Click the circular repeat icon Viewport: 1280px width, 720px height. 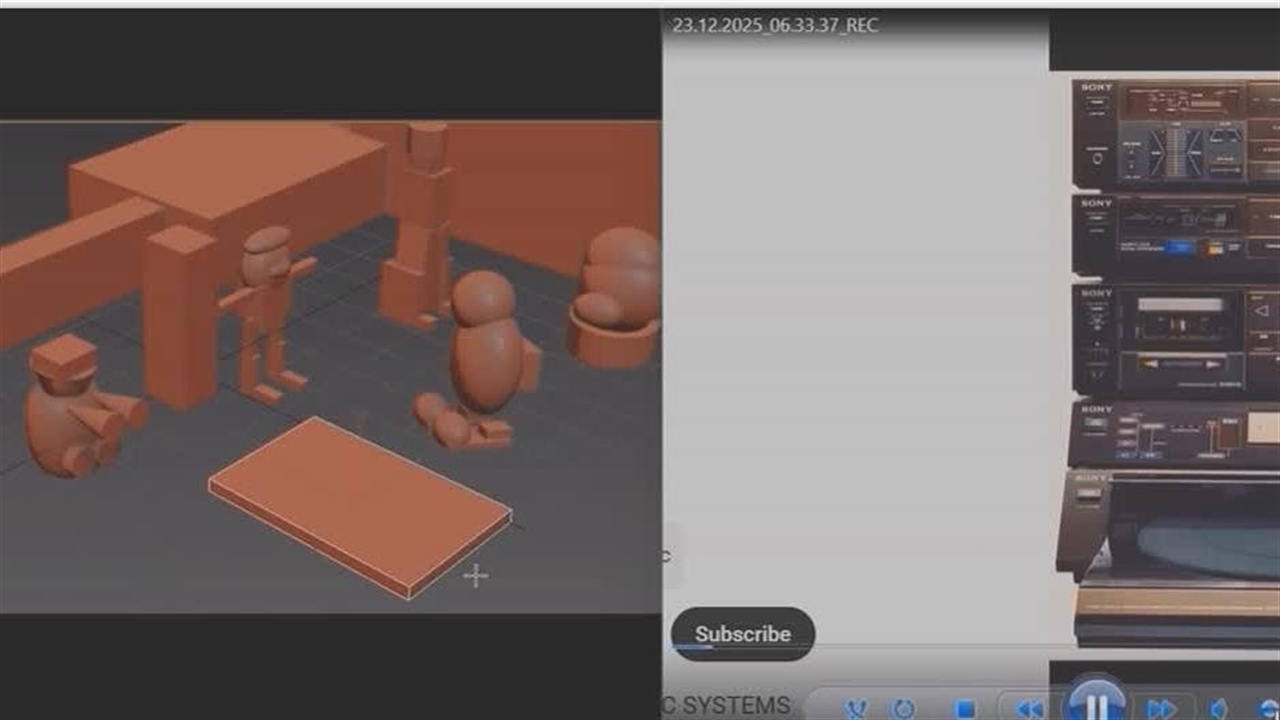coord(902,708)
